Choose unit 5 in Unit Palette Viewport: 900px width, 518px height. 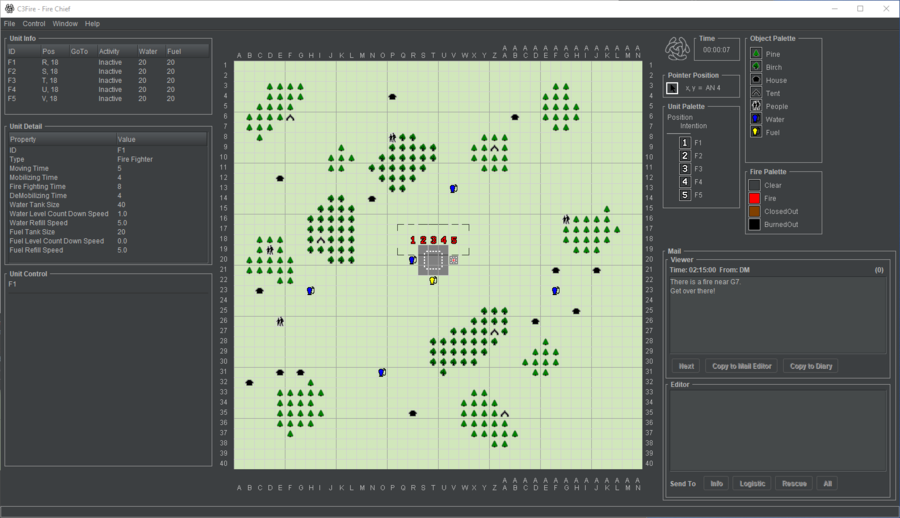(685, 195)
